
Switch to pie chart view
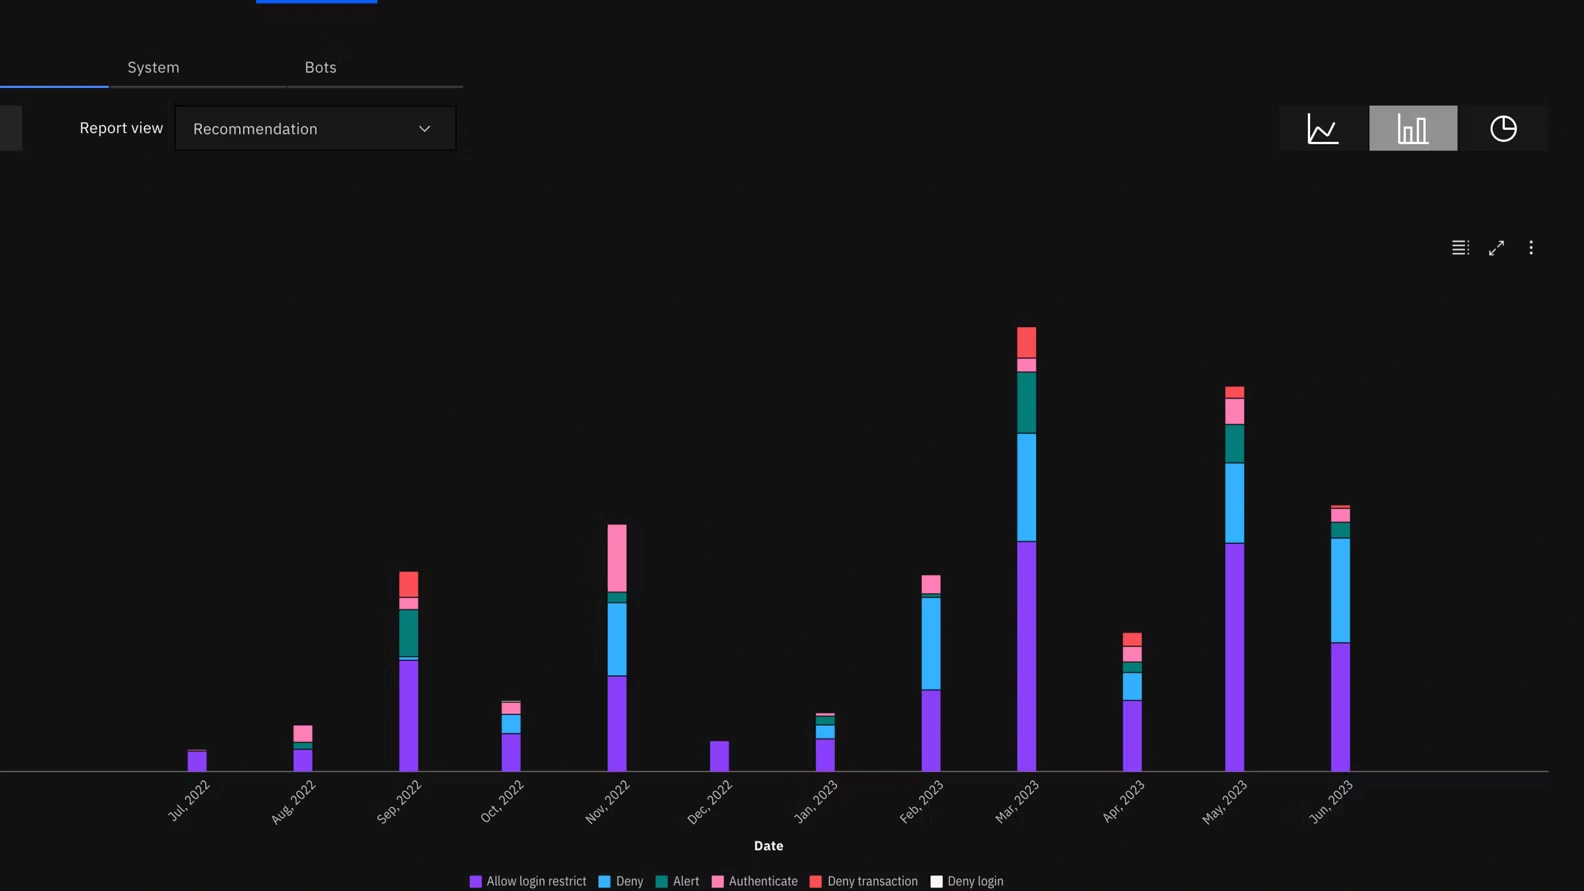[1502, 129]
